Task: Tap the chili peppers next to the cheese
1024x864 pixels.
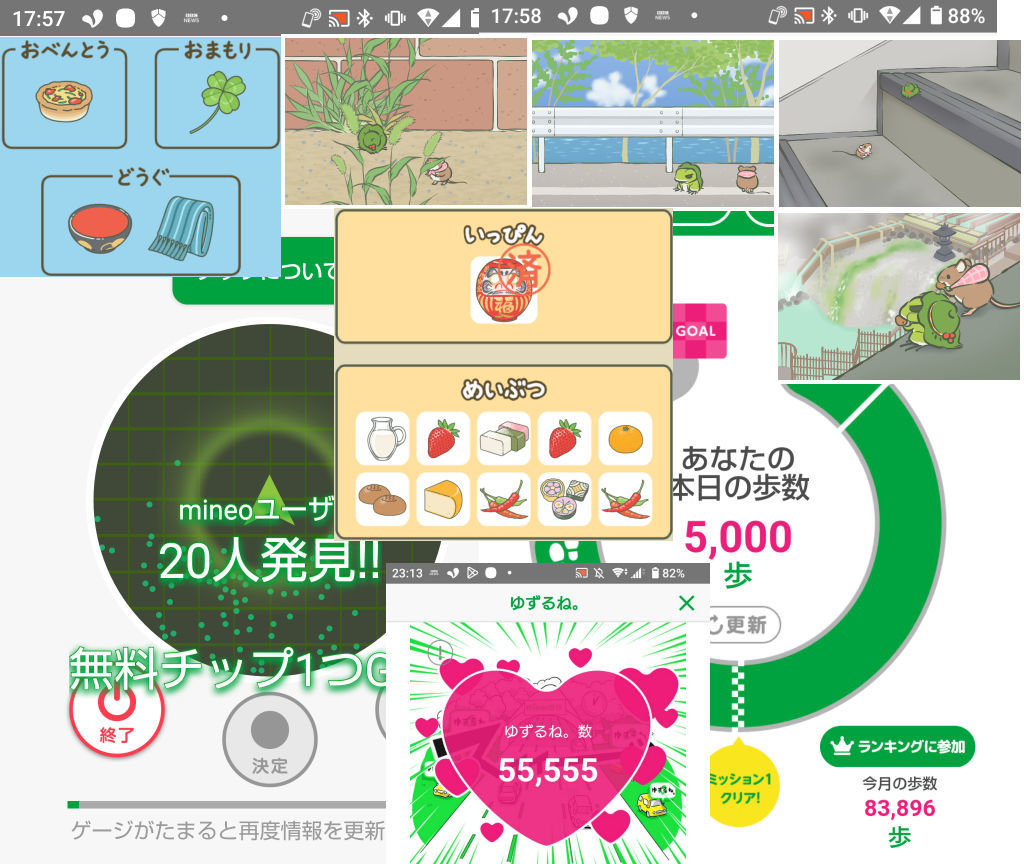Action: coord(504,500)
